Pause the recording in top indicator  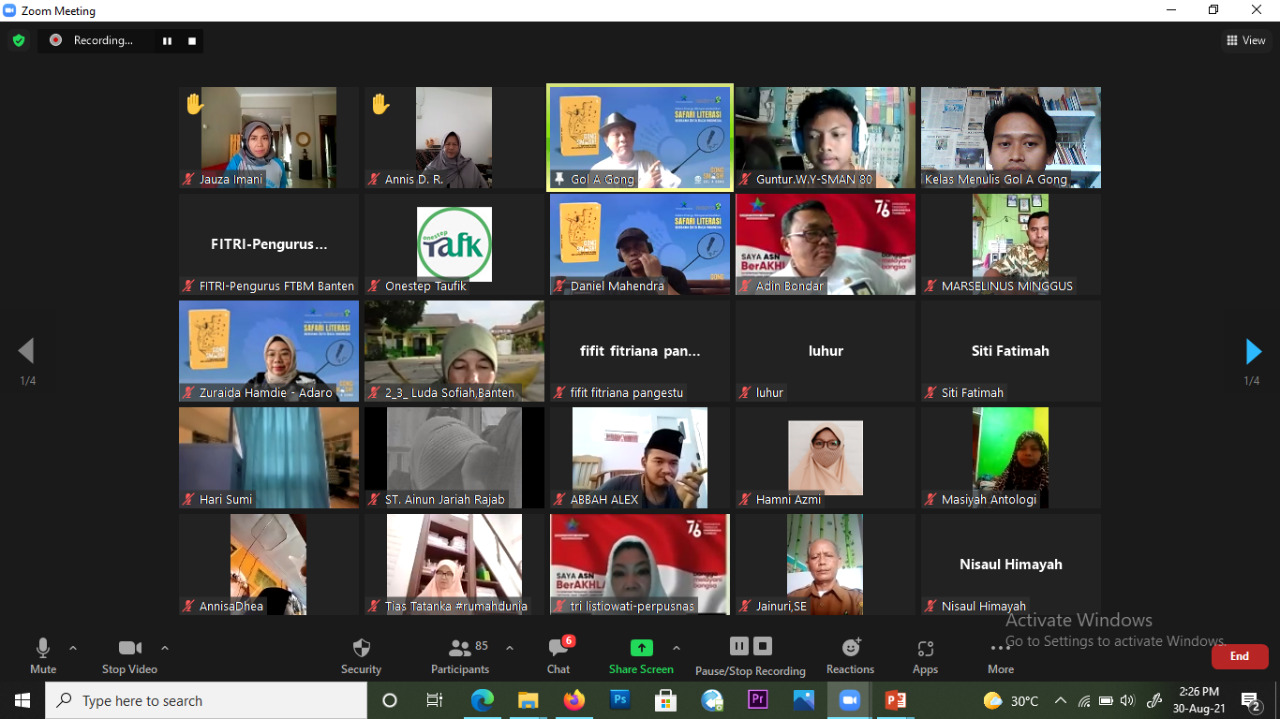[x=167, y=41]
